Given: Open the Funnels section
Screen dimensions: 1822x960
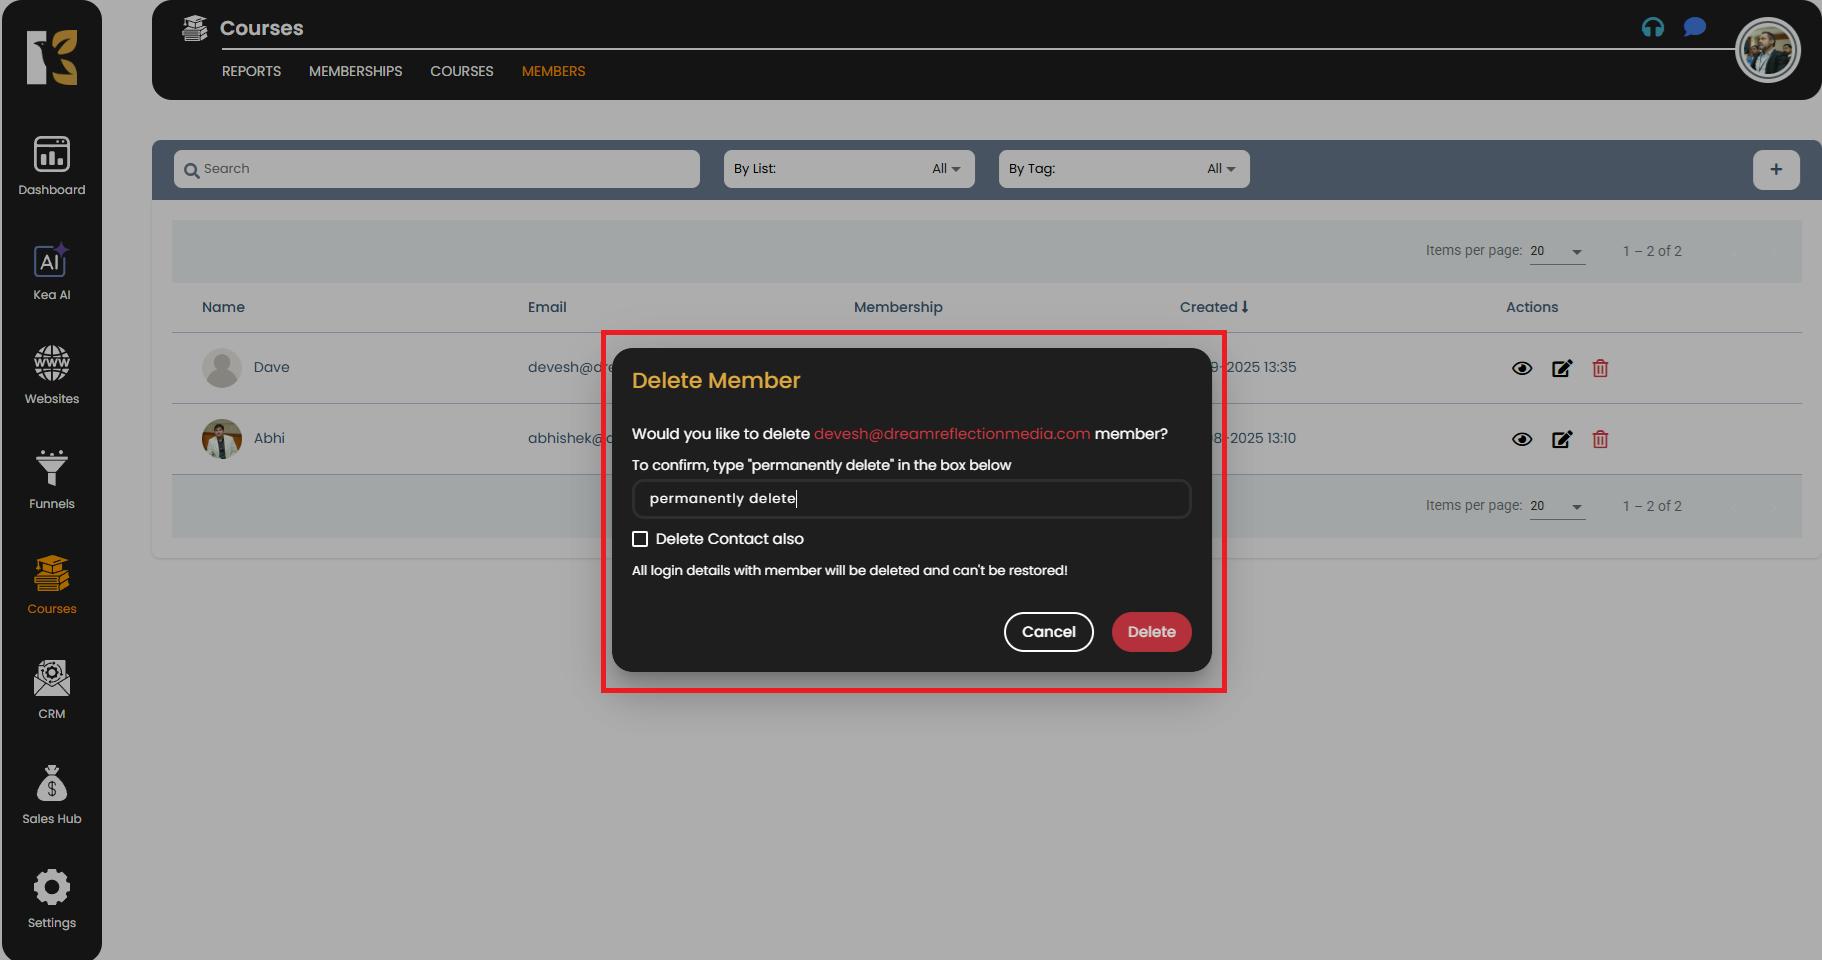Looking at the screenshot, I should pyautogui.click(x=51, y=480).
